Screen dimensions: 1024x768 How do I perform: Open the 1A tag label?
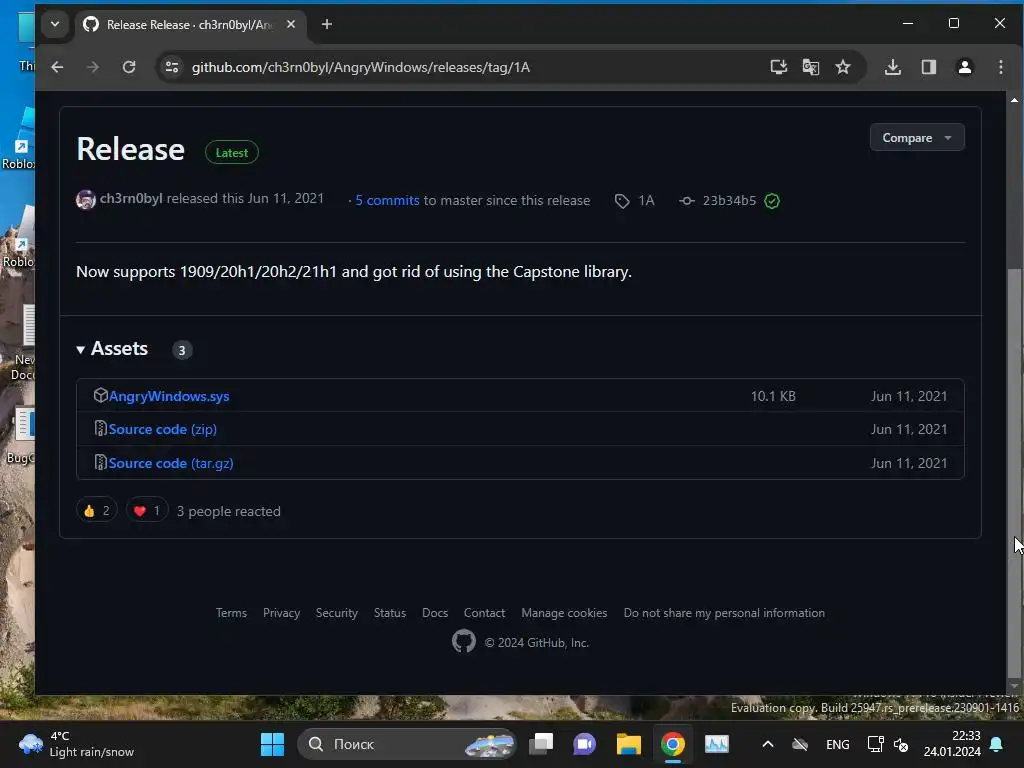coord(646,200)
